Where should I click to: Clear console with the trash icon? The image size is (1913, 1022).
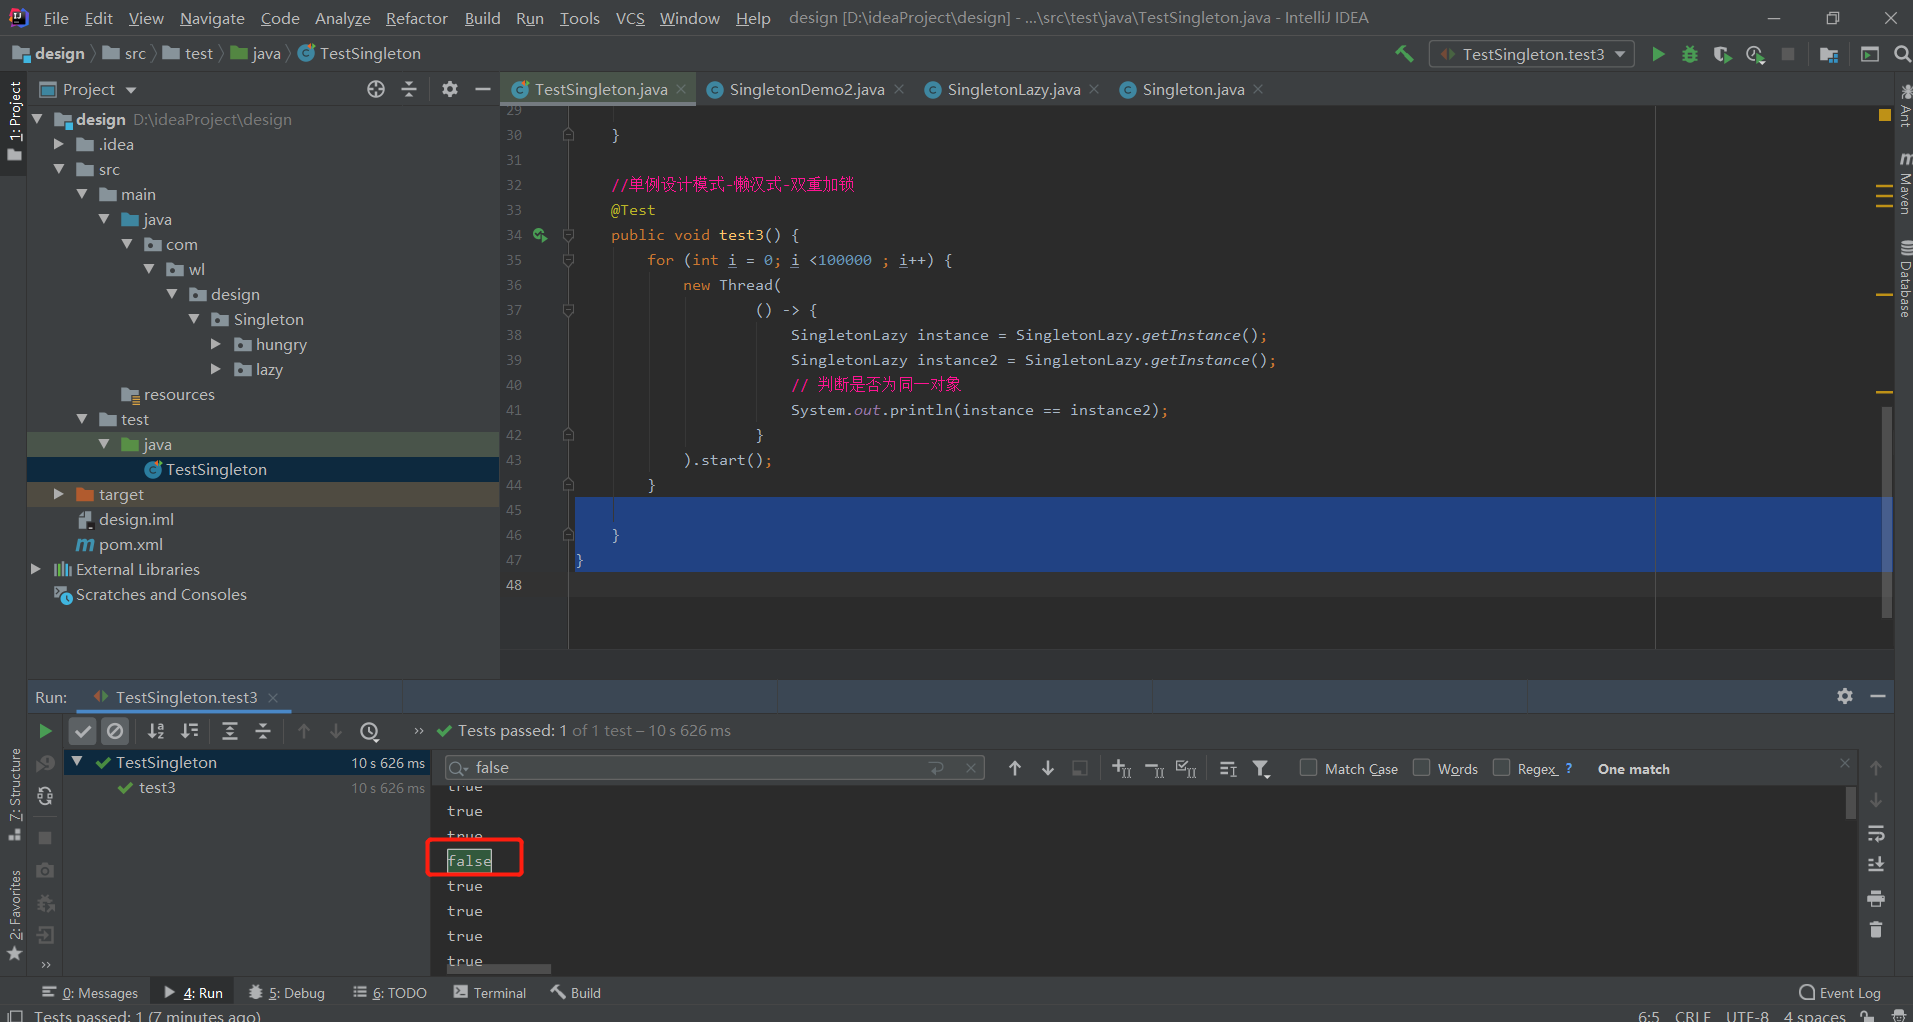1876,930
